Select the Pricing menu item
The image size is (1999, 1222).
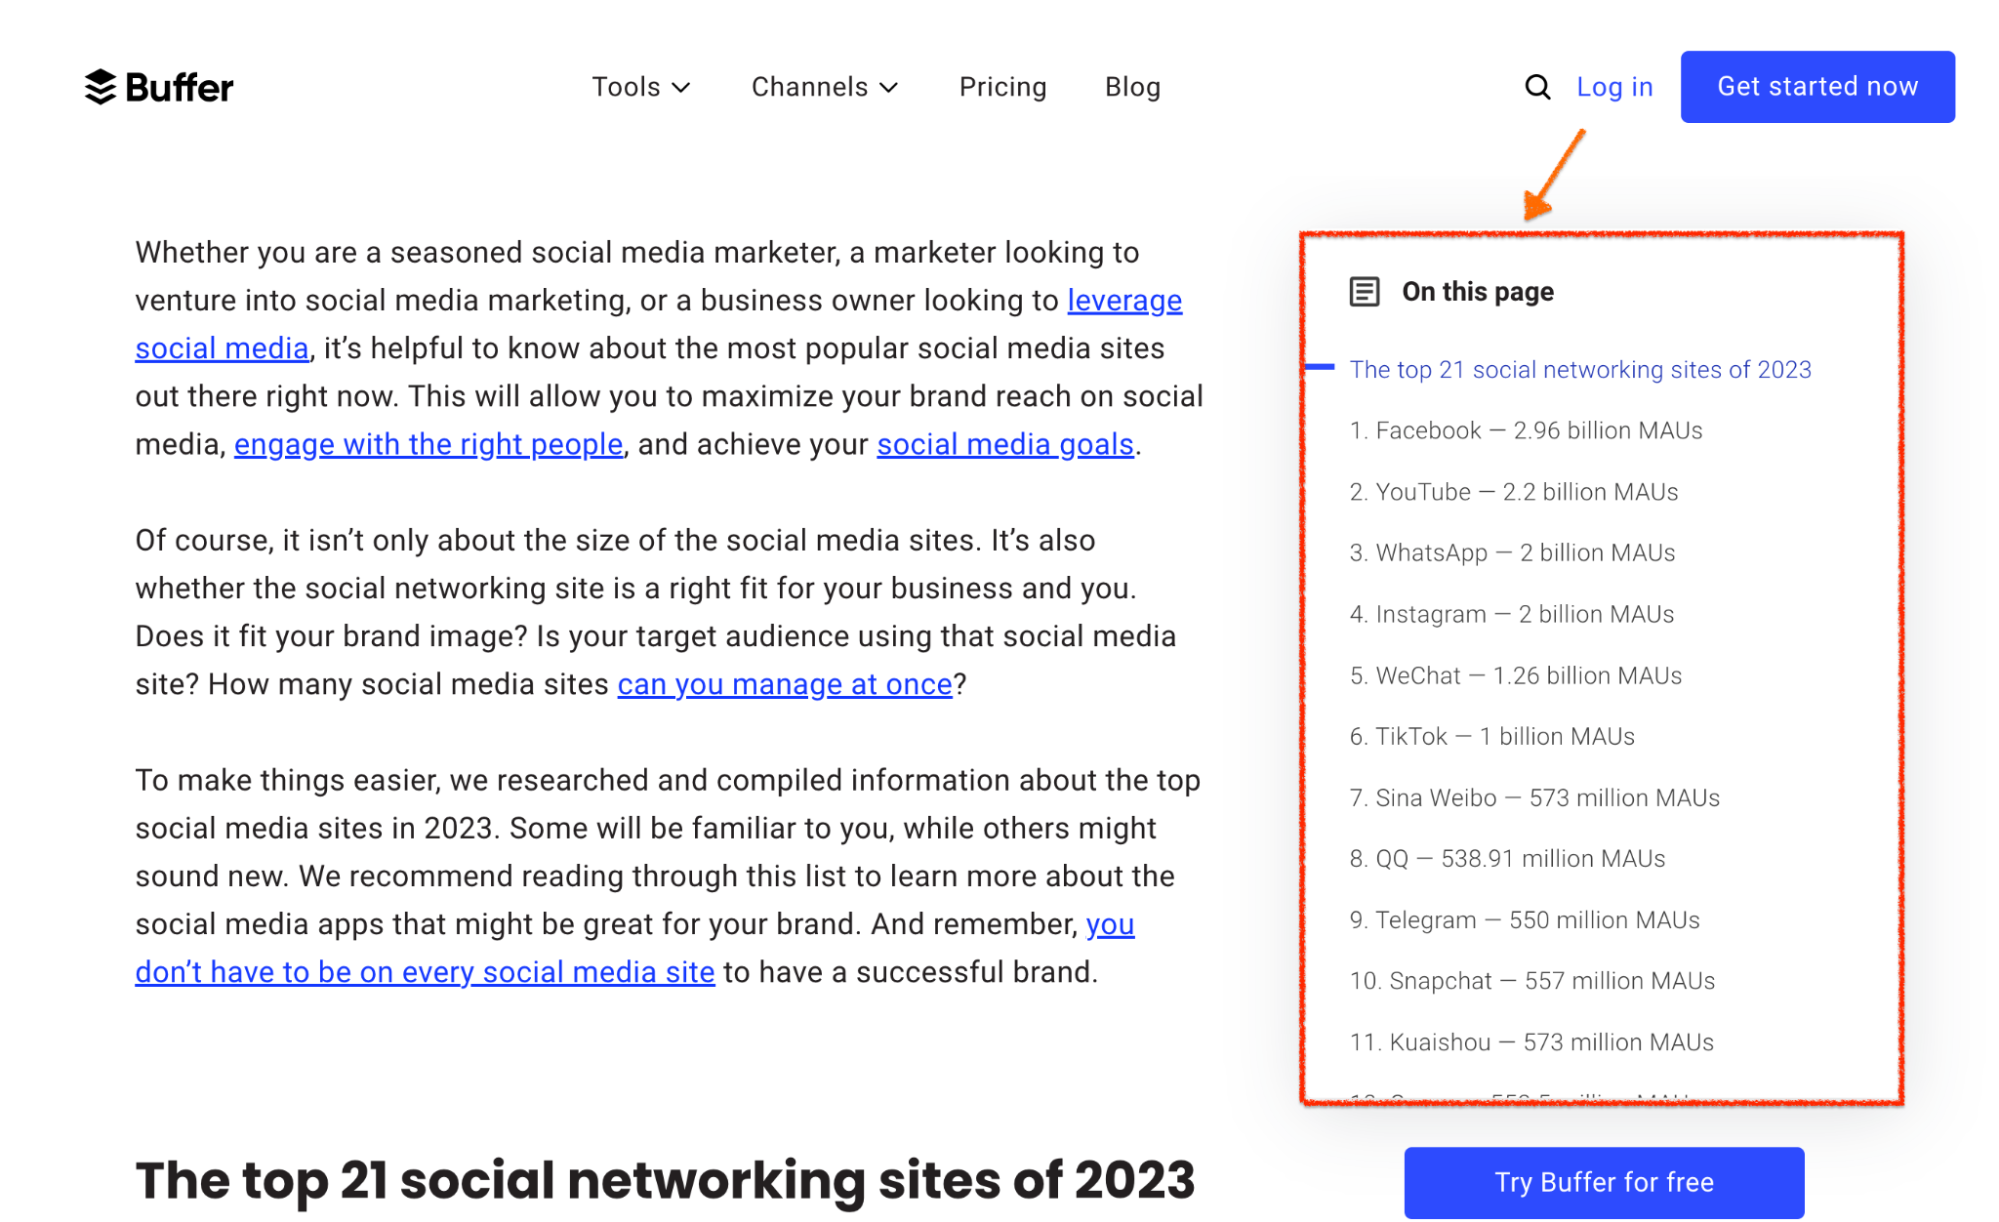click(x=1000, y=86)
